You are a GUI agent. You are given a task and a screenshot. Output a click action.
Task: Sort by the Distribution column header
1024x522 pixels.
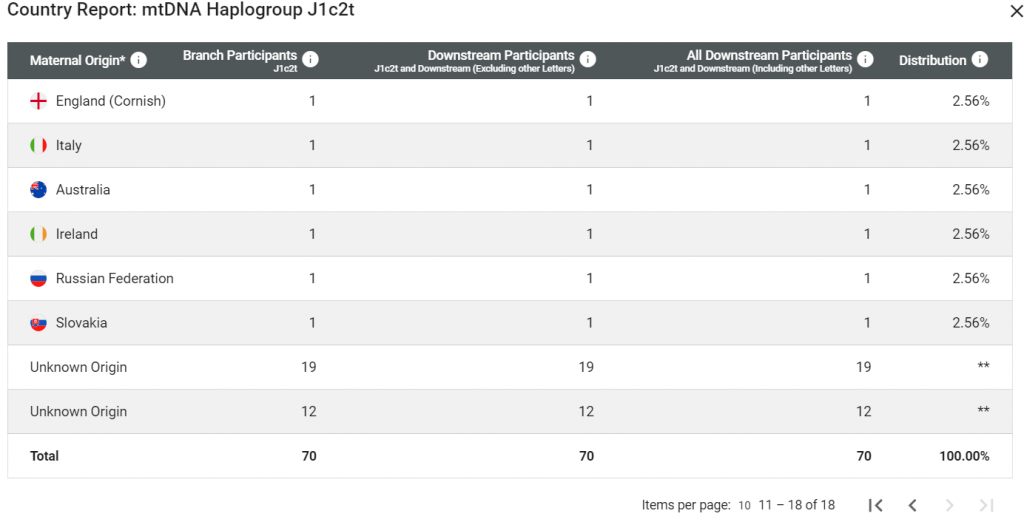[932, 61]
